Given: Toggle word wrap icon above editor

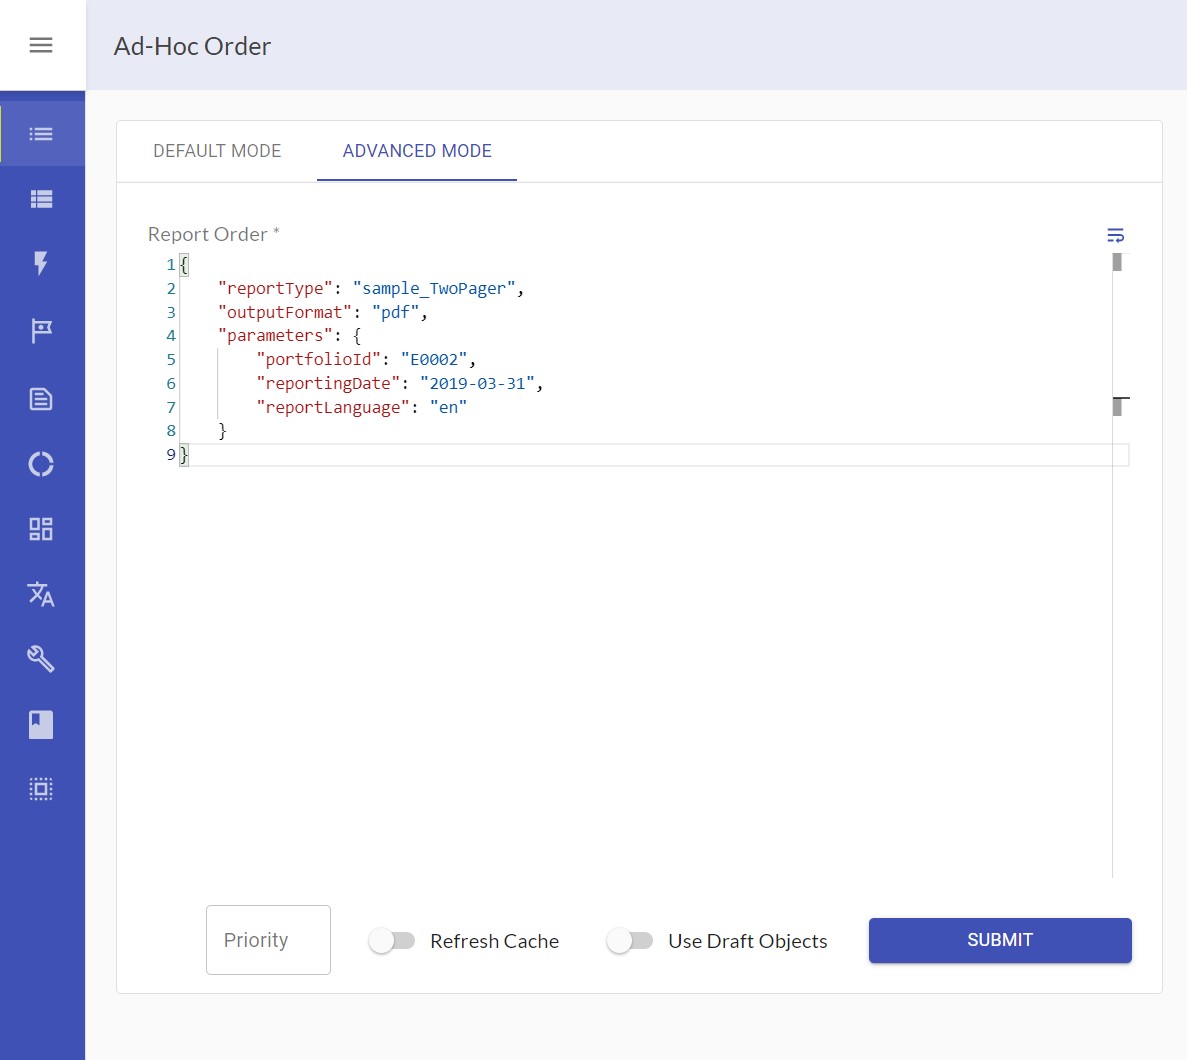Looking at the screenshot, I should [1116, 235].
